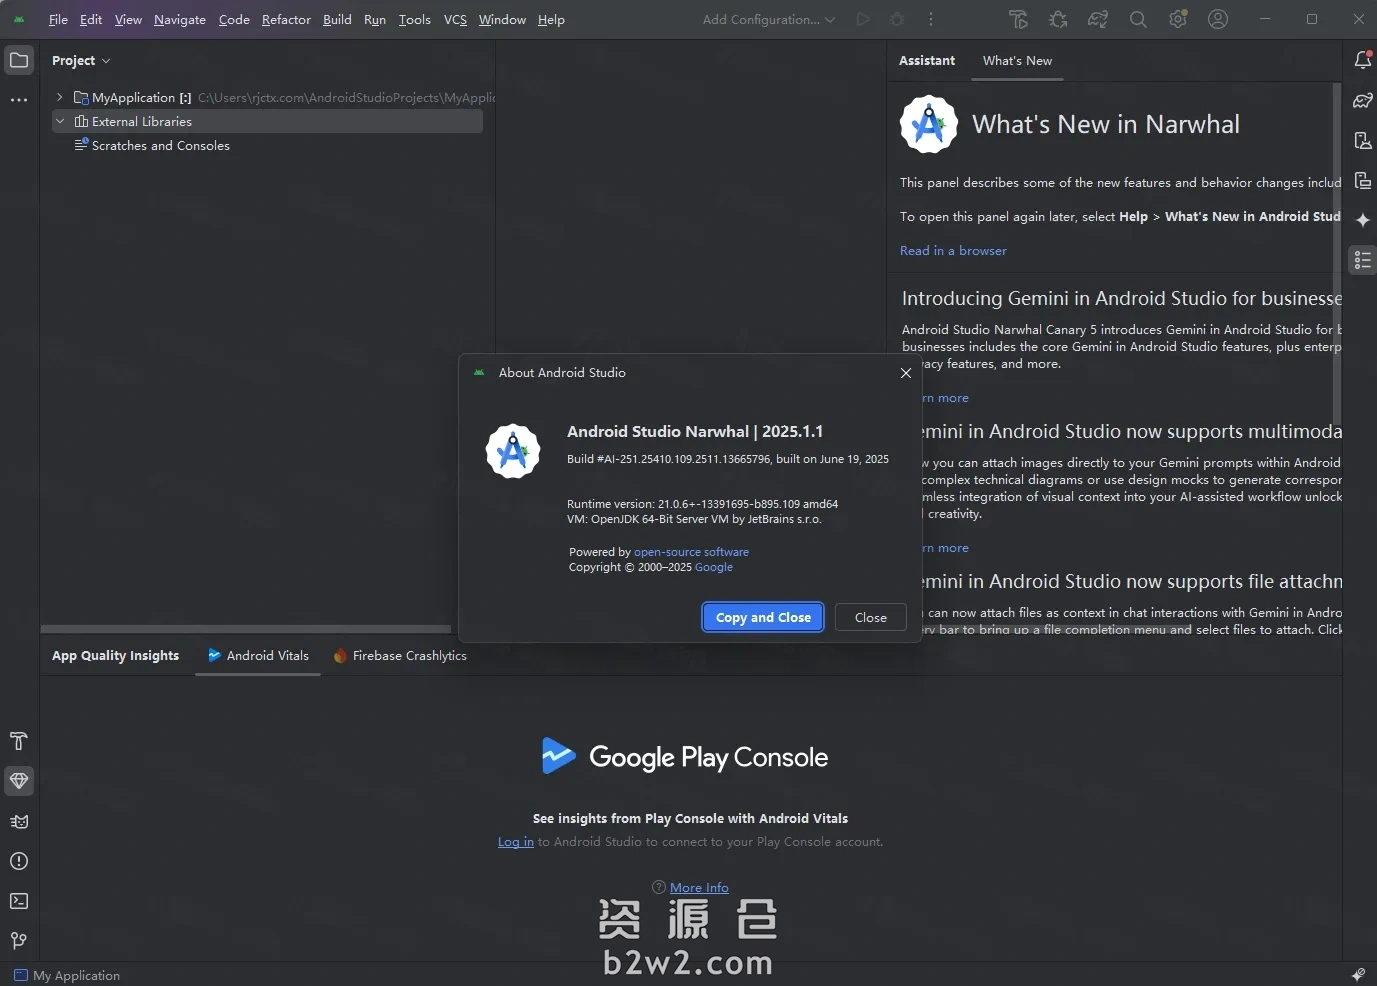Open the Problems tool window icon

19,861
